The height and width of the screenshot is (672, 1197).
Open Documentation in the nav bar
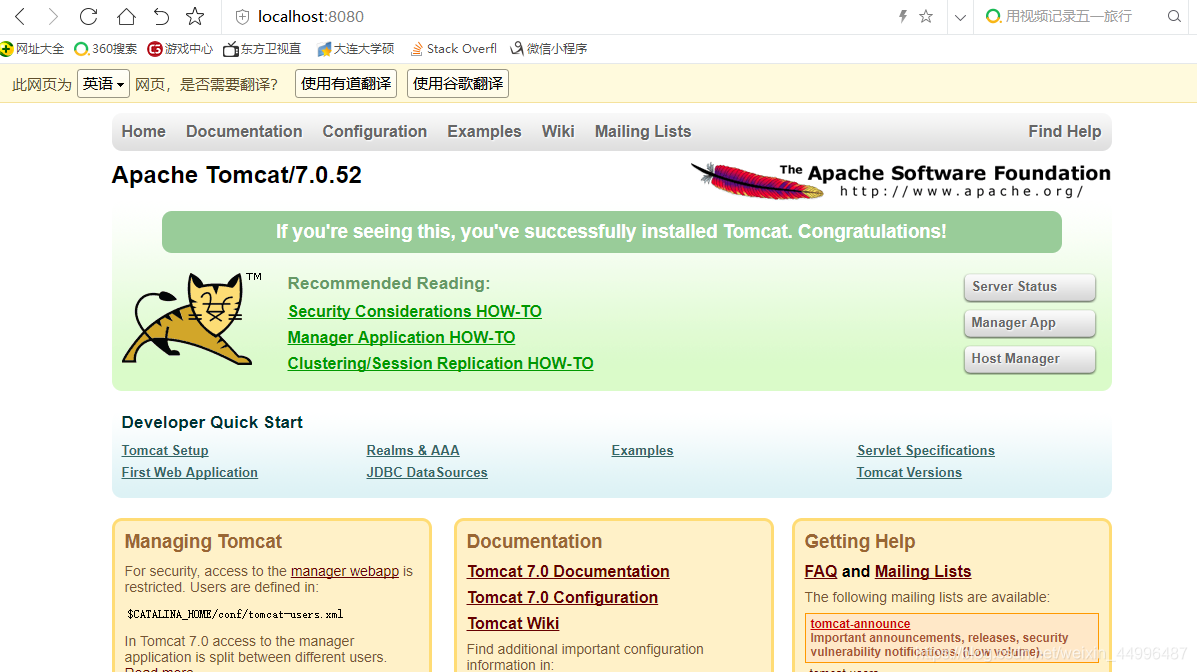pyautogui.click(x=244, y=131)
